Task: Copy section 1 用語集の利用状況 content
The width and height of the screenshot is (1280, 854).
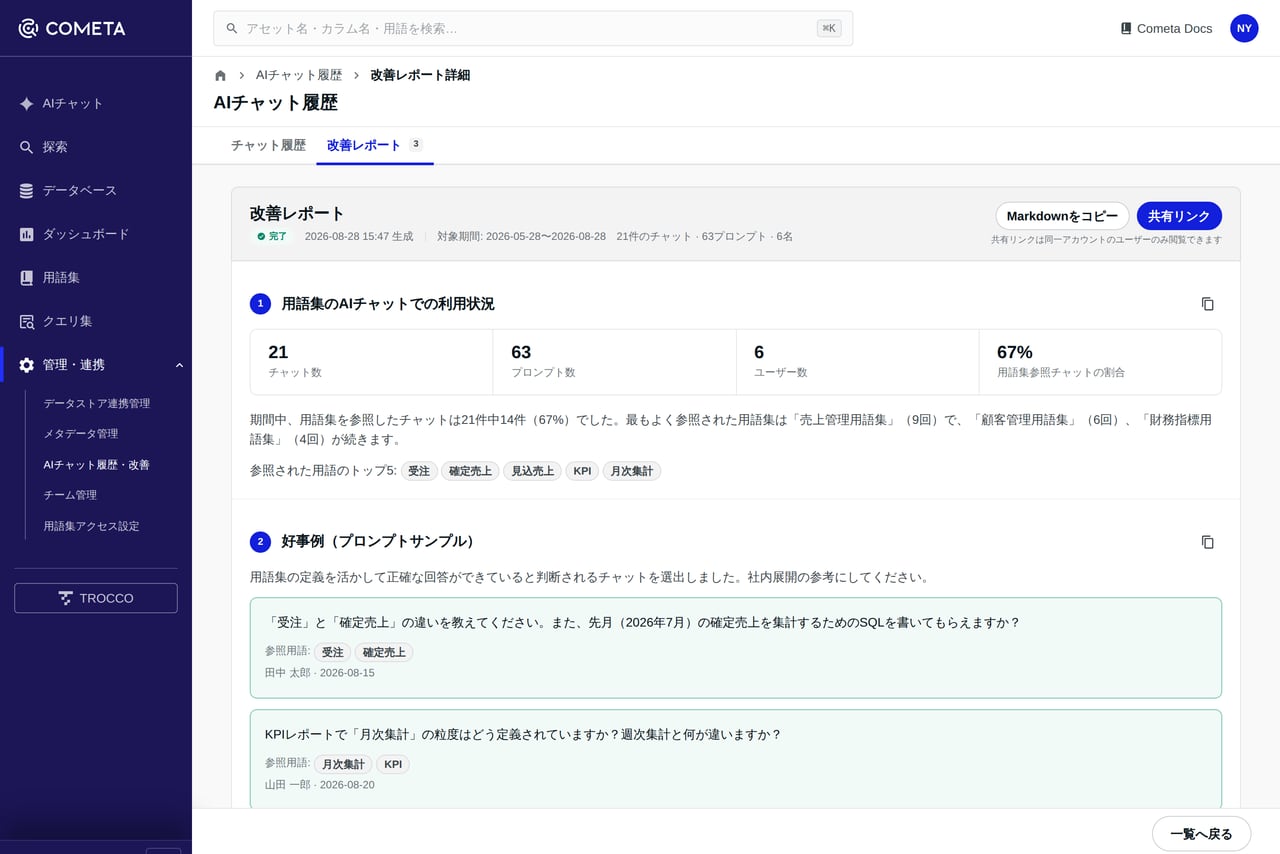Action: pyautogui.click(x=1207, y=304)
